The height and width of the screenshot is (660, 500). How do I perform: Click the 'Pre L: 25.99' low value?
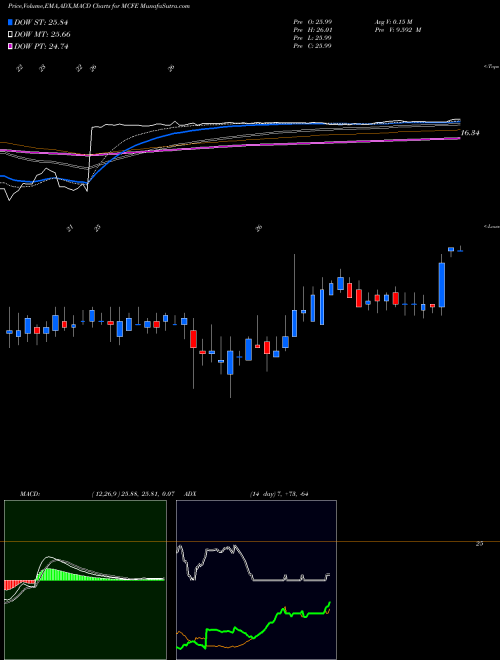pyautogui.click(x=312, y=38)
